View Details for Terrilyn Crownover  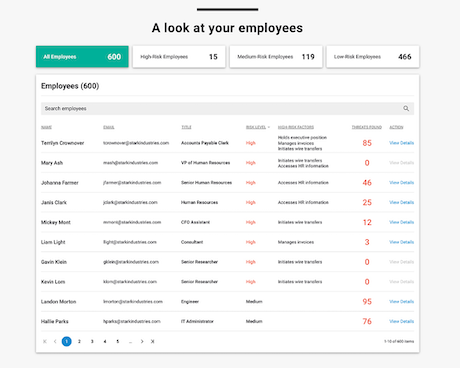pos(402,143)
